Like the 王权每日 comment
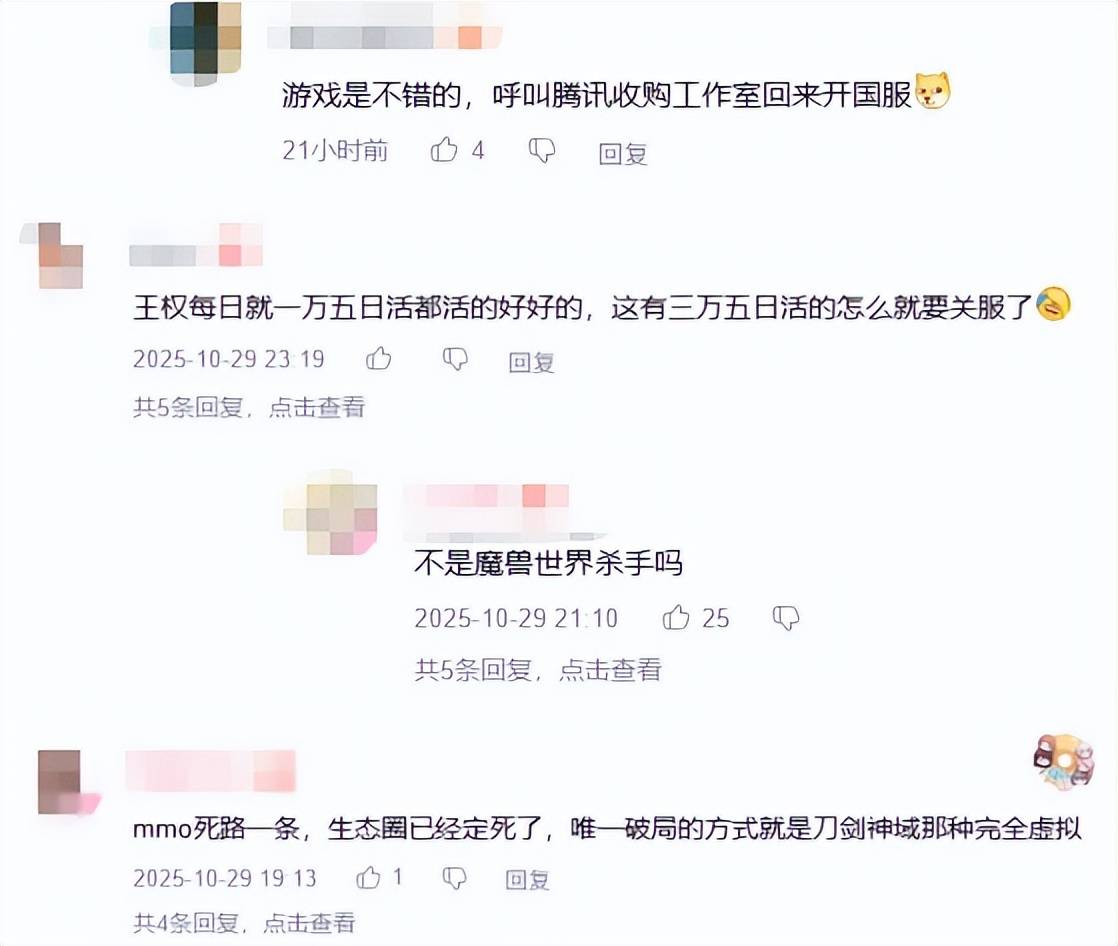The width and height of the screenshot is (1118, 946). click(379, 358)
